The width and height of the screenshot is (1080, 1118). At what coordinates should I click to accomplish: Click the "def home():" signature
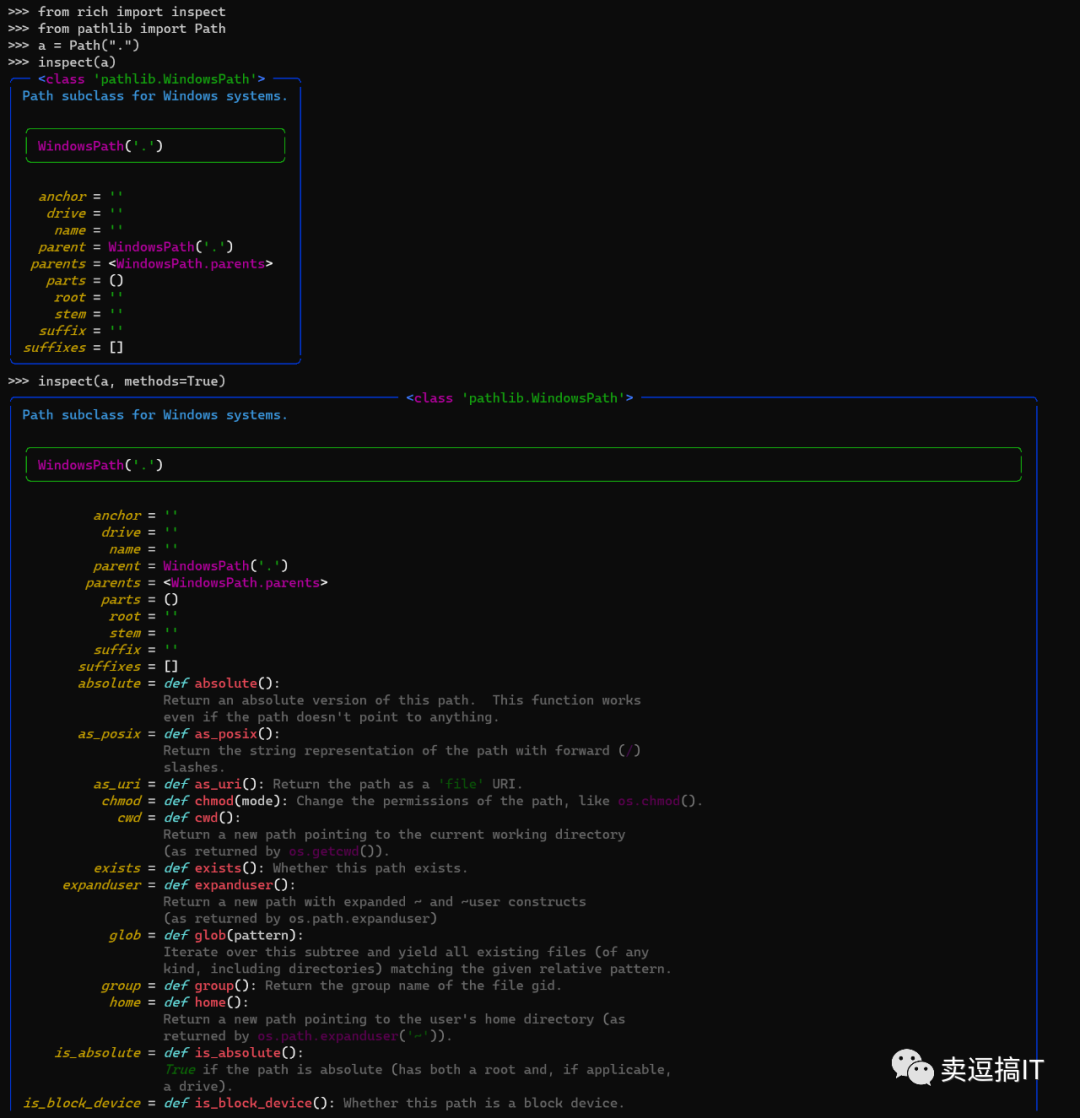[206, 1002]
